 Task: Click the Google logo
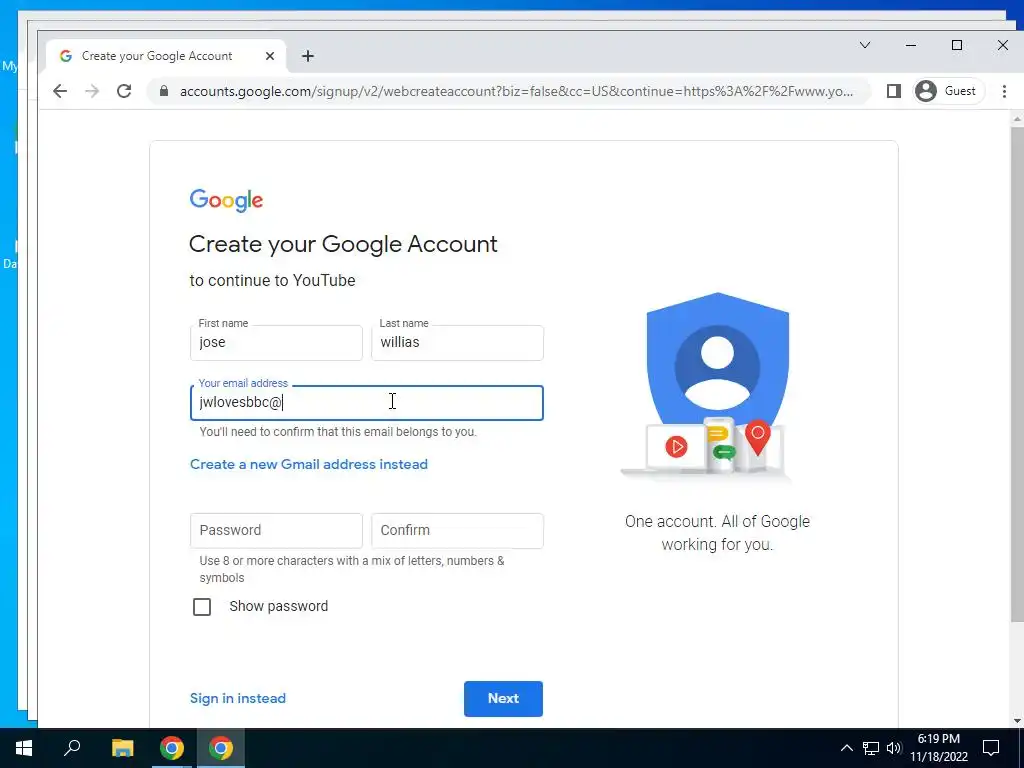(x=226, y=200)
